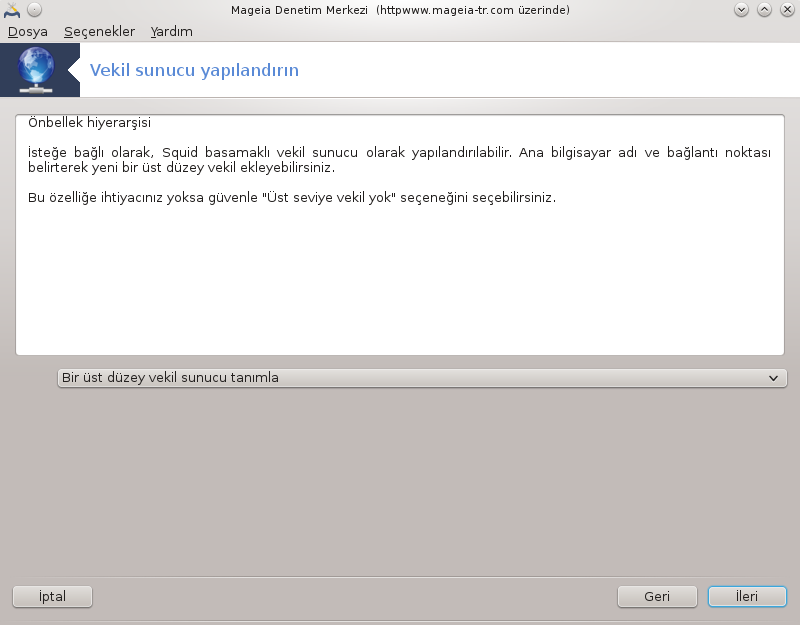Open the Dosya menu
The width and height of the screenshot is (800, 625).
[x=28, y=32]
